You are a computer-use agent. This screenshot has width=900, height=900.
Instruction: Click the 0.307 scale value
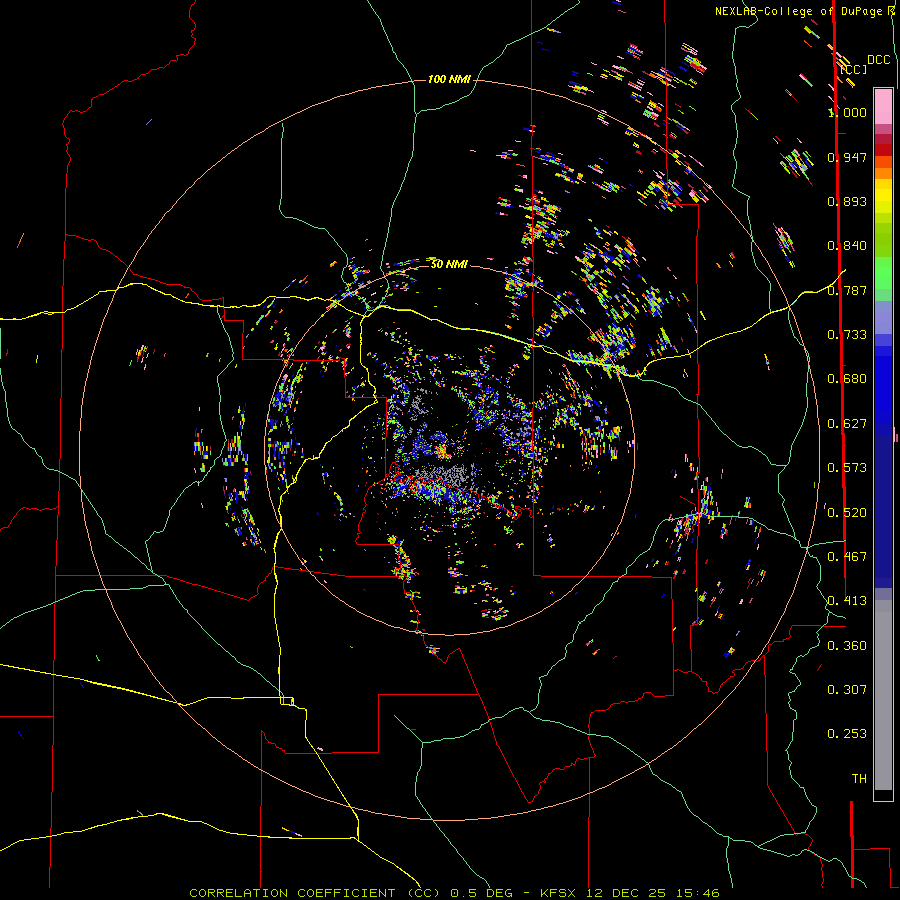click(x=847, y=690)
